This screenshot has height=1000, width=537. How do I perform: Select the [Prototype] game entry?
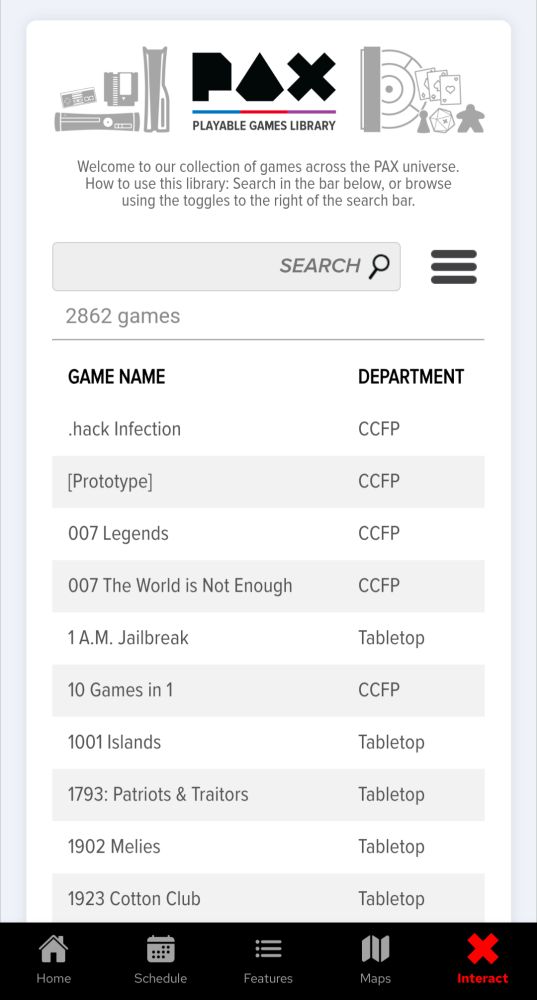pyautogui.click(x=268, y=482)
